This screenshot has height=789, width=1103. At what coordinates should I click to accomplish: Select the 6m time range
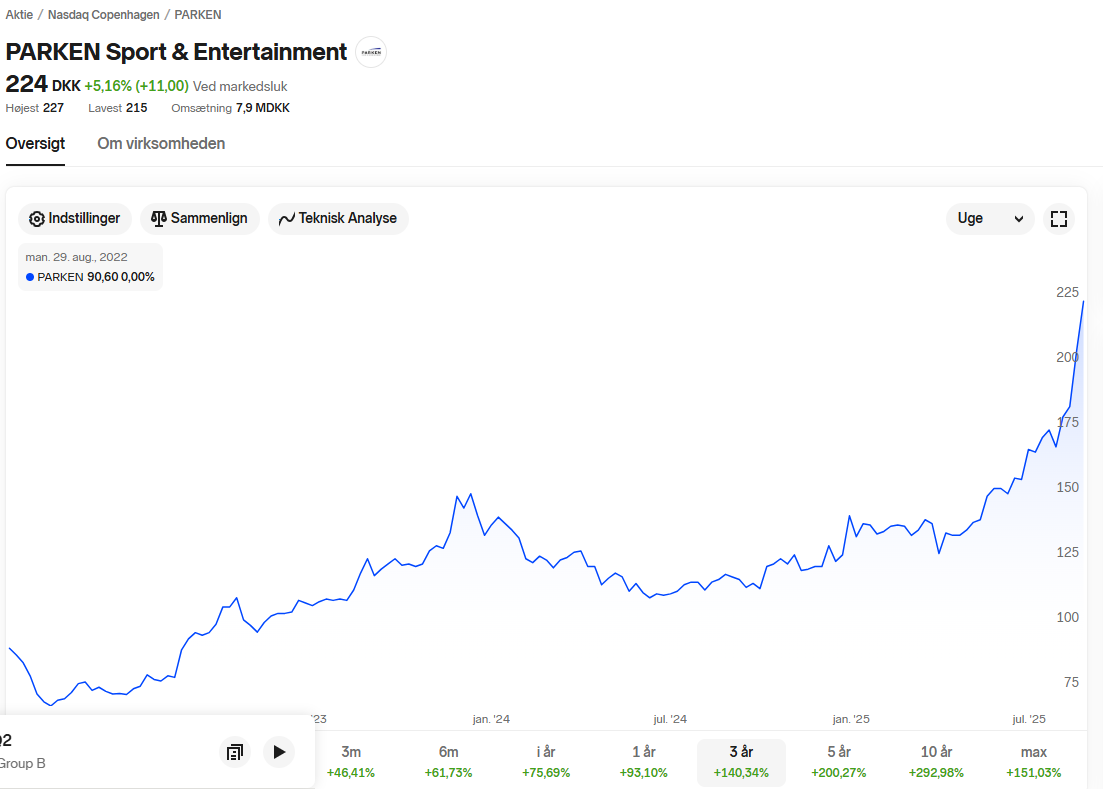point(448,762)
